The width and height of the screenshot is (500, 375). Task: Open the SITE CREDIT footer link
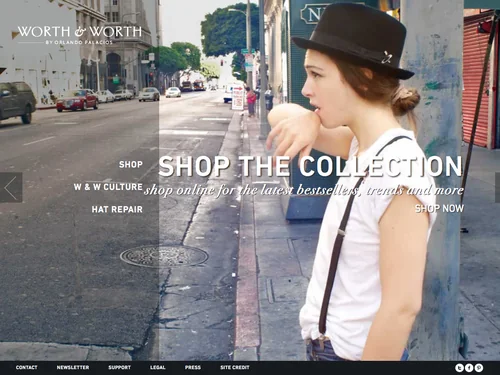235,367
